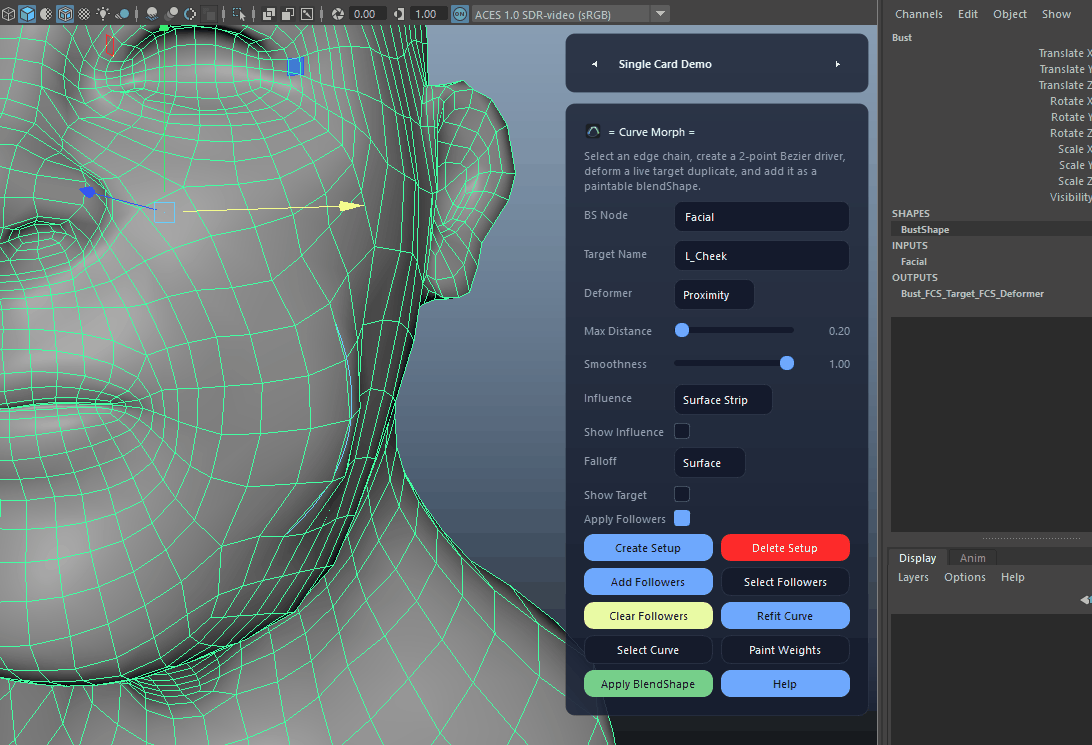Open the Deformer Proximity dropdown
The width and height of the screenshot is (1092, 745).
point(714,295)
